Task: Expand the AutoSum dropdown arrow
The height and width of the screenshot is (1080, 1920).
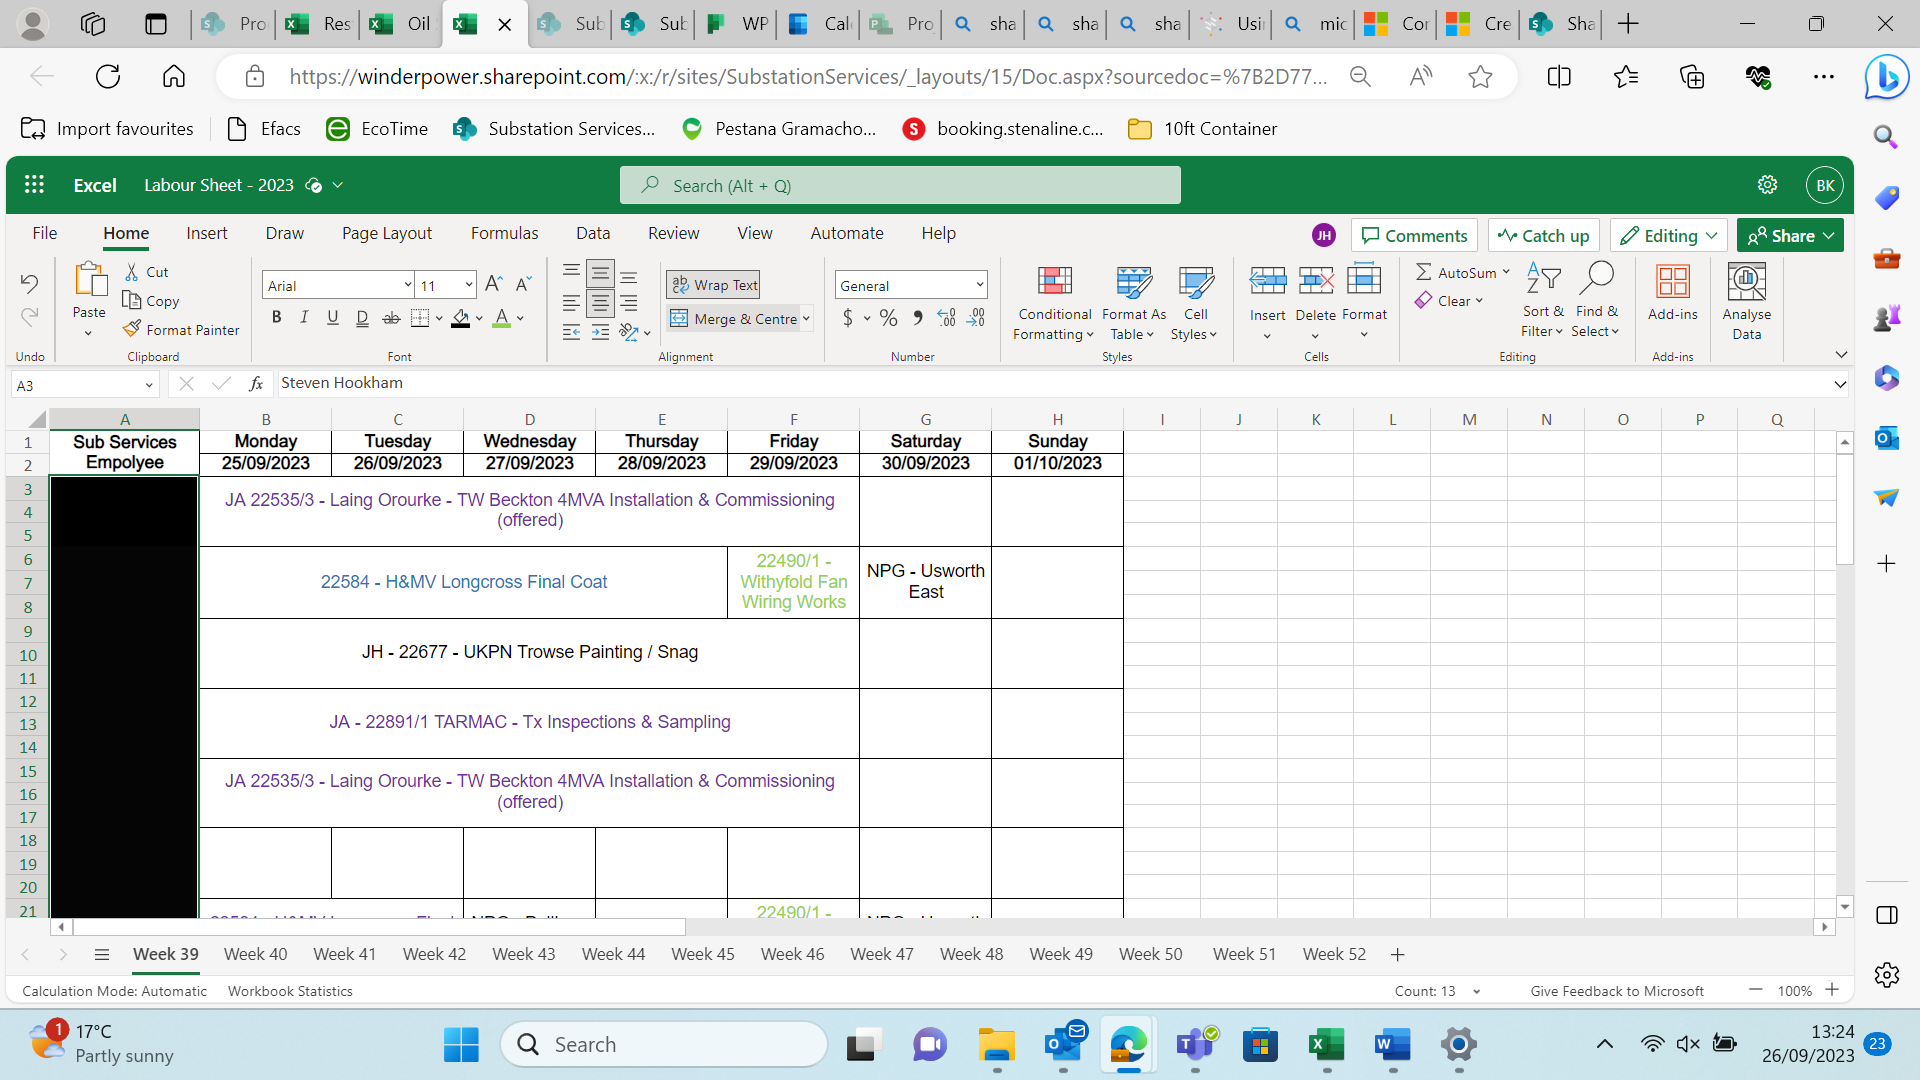Action: [x=1506, y=272]
